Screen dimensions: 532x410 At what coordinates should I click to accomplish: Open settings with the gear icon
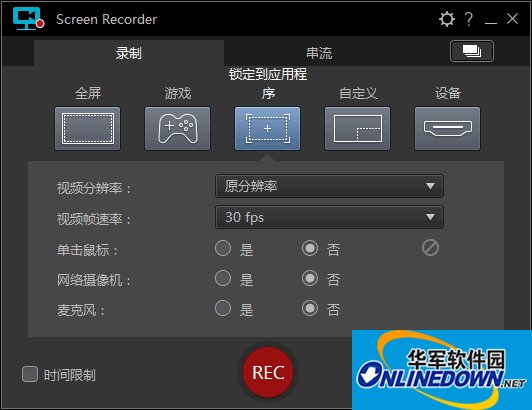[x=446, y=19]
